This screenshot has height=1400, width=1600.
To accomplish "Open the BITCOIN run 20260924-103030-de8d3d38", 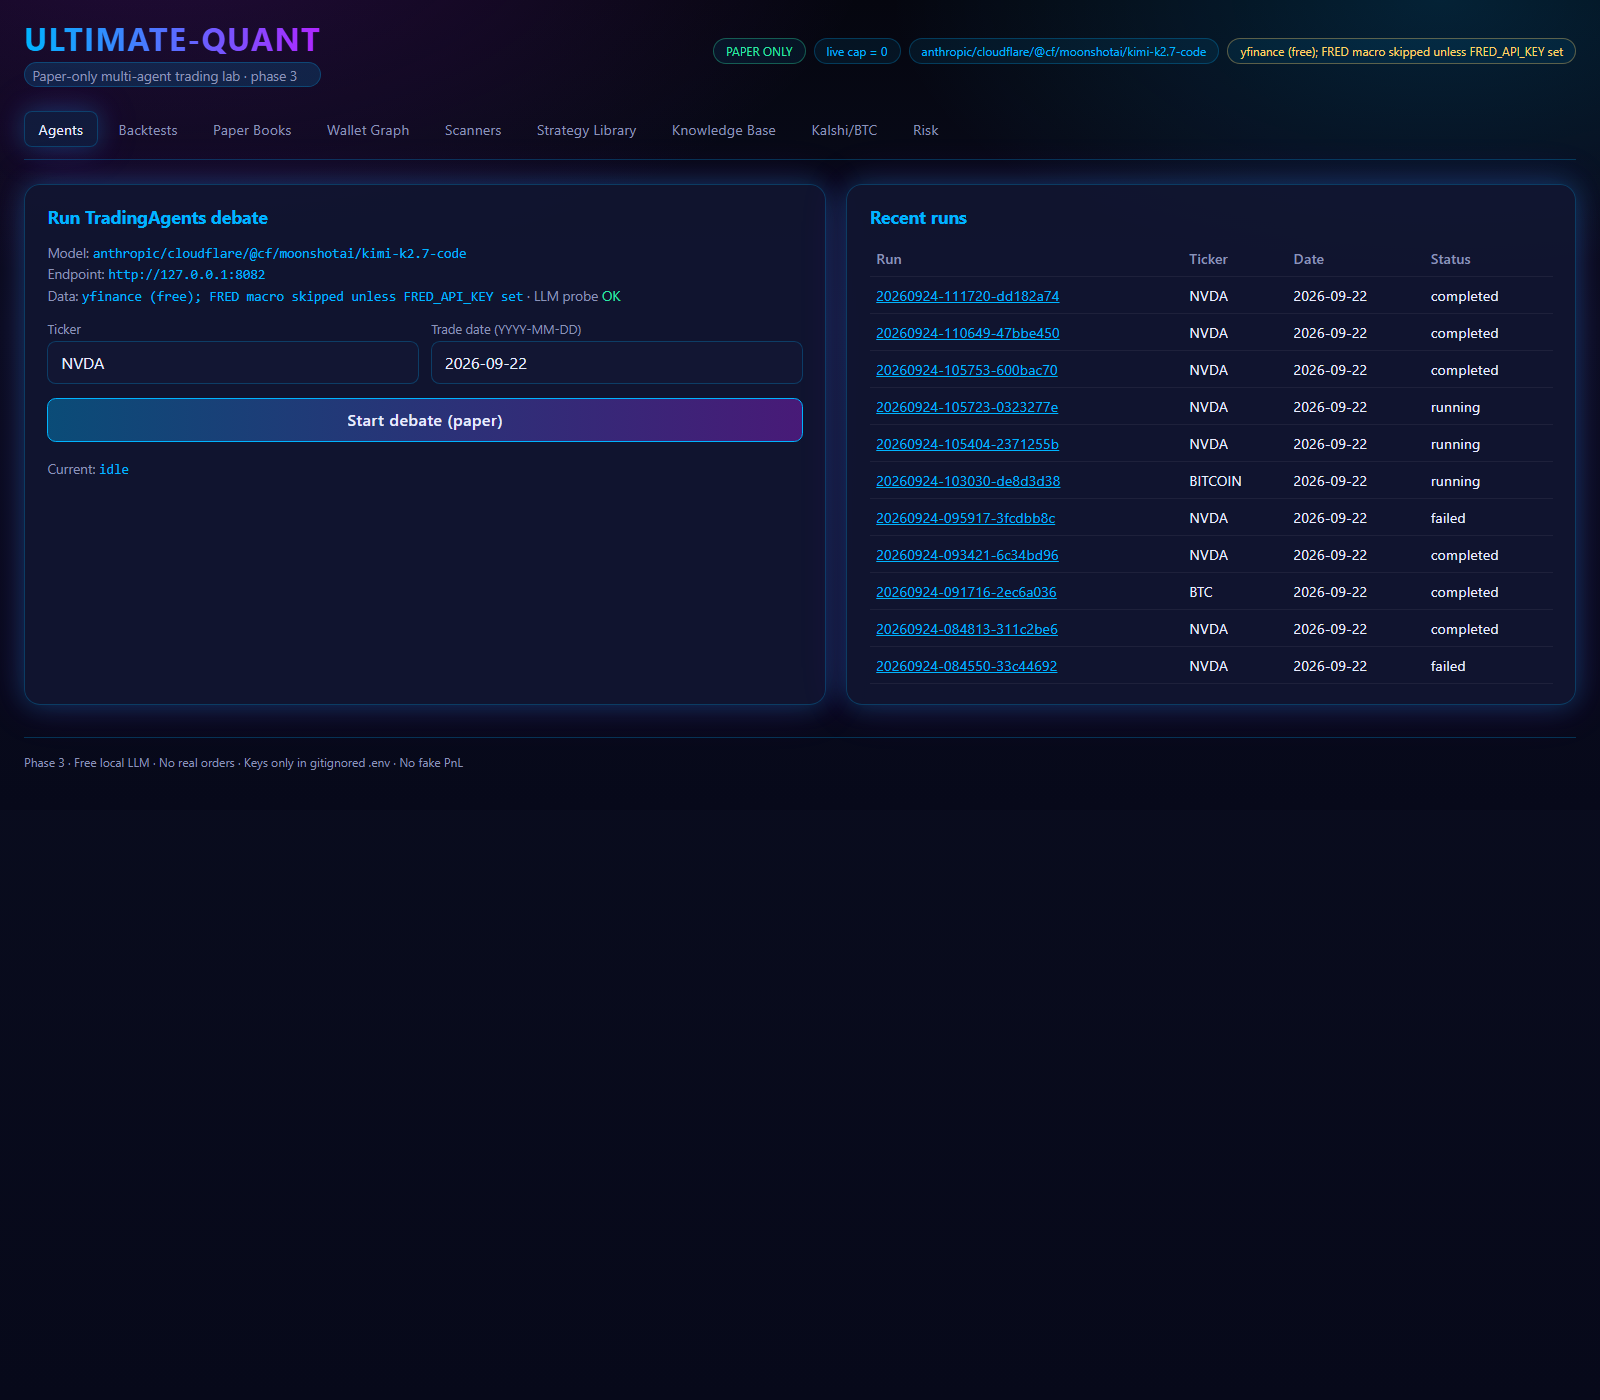I will pyautogui.click(x=968, y=481).
